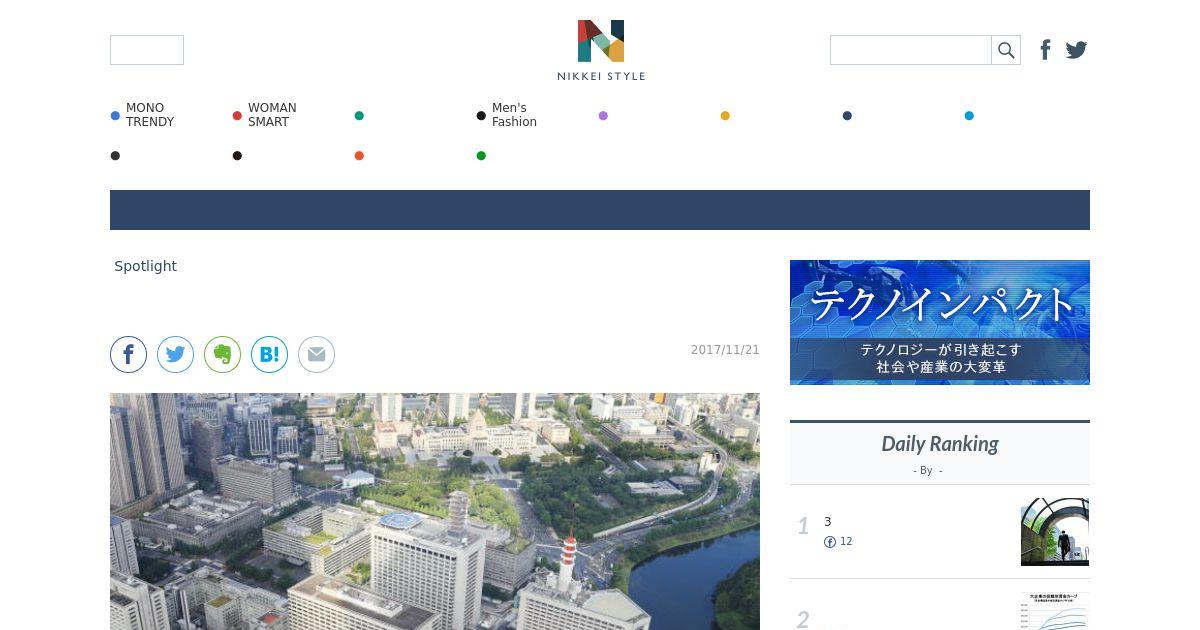
Task: Click the Spotlight category link
Action: (x=145, y=266)
